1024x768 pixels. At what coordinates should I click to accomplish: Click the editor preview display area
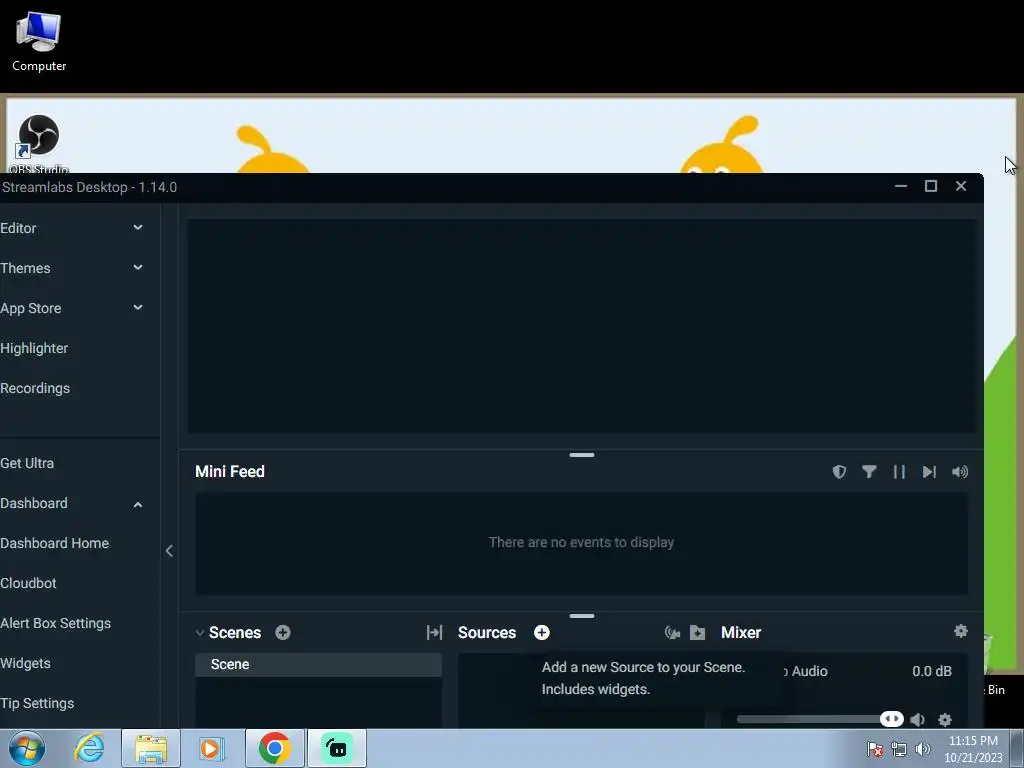(581, 325)
